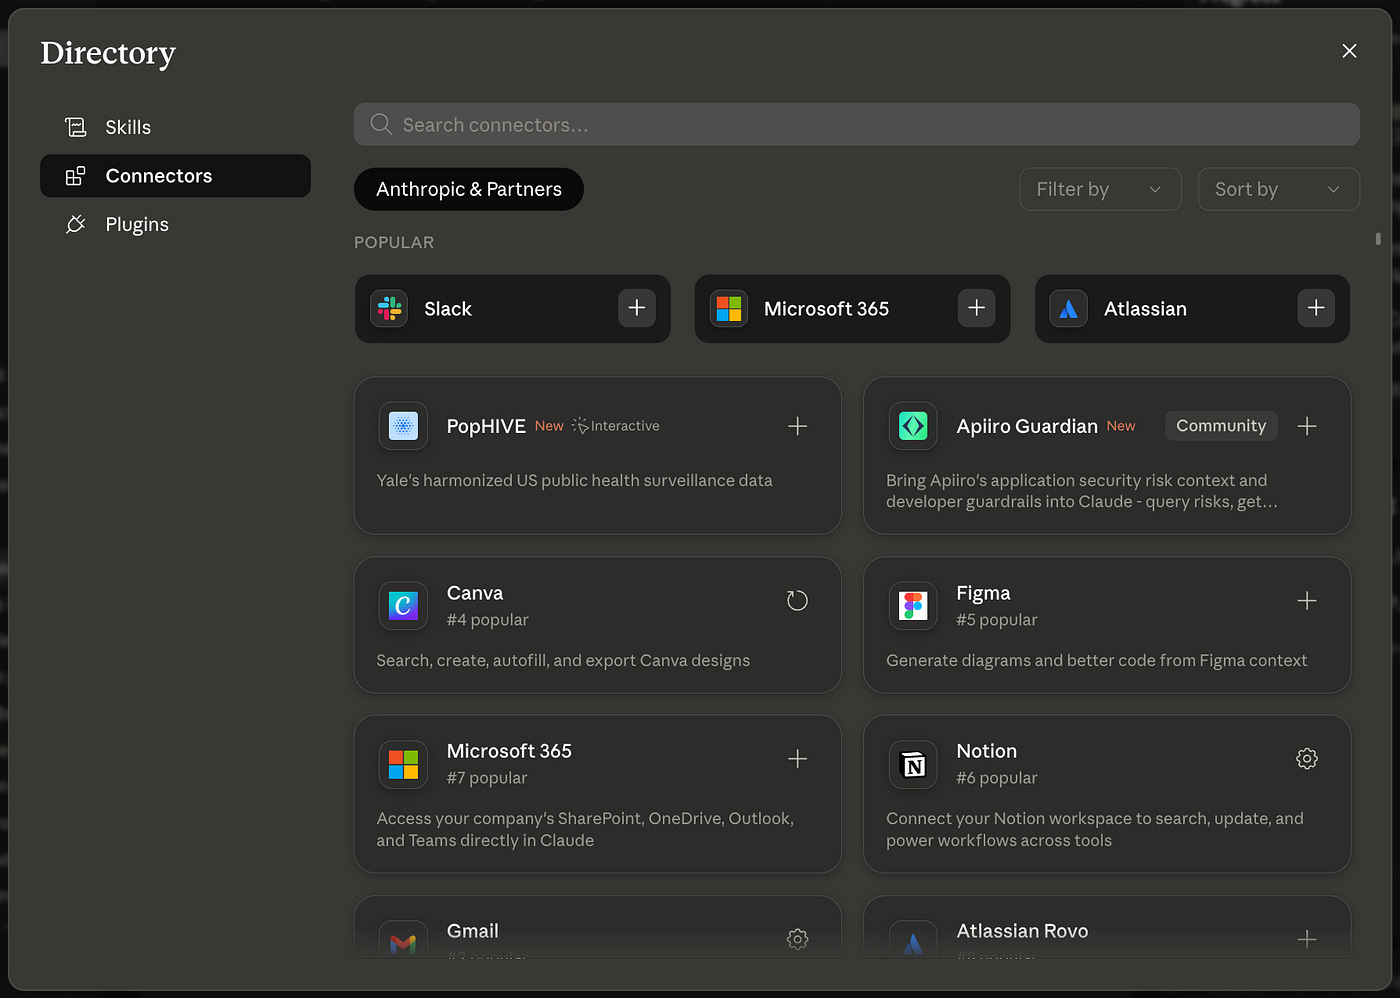Click the Notion workspace description text
Screen dimensions: 1400x998
tap(1095, 829)
